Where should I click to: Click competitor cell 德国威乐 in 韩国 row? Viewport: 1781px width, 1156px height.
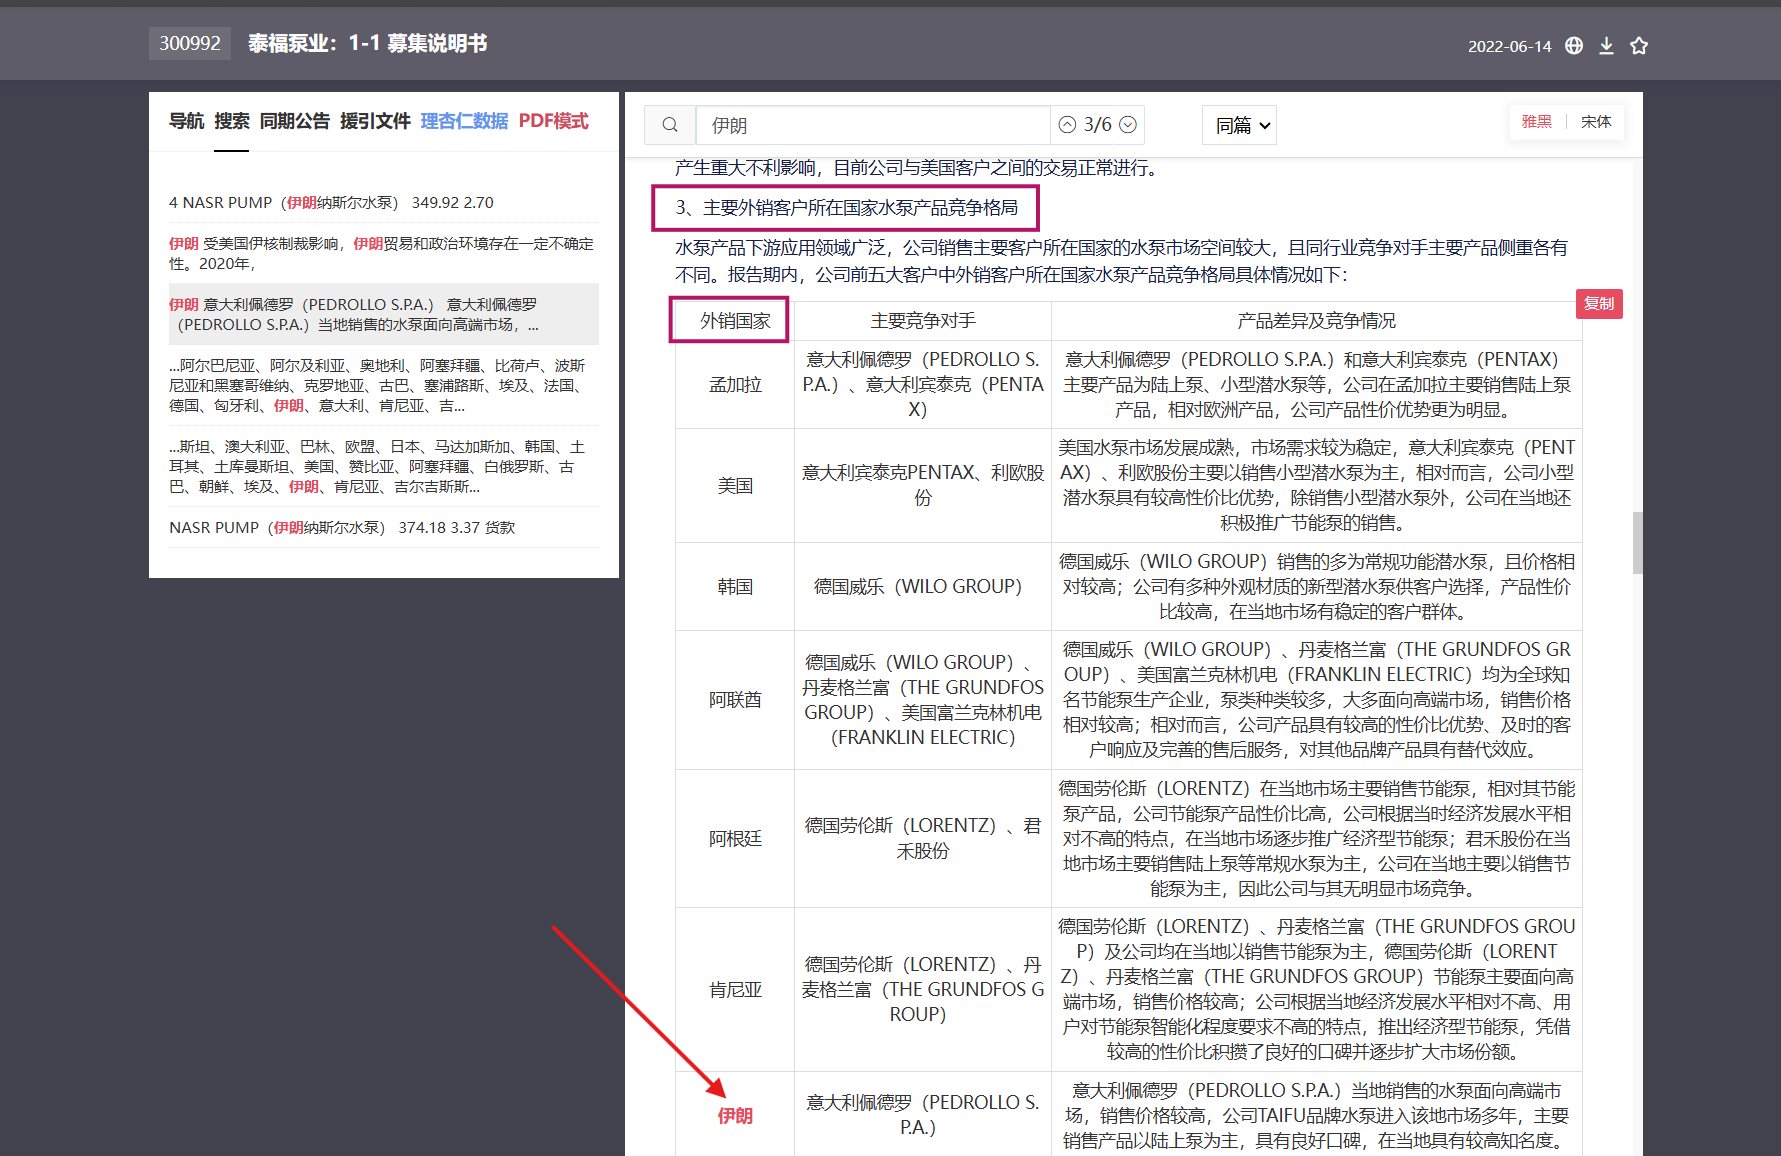click(923, 586)
